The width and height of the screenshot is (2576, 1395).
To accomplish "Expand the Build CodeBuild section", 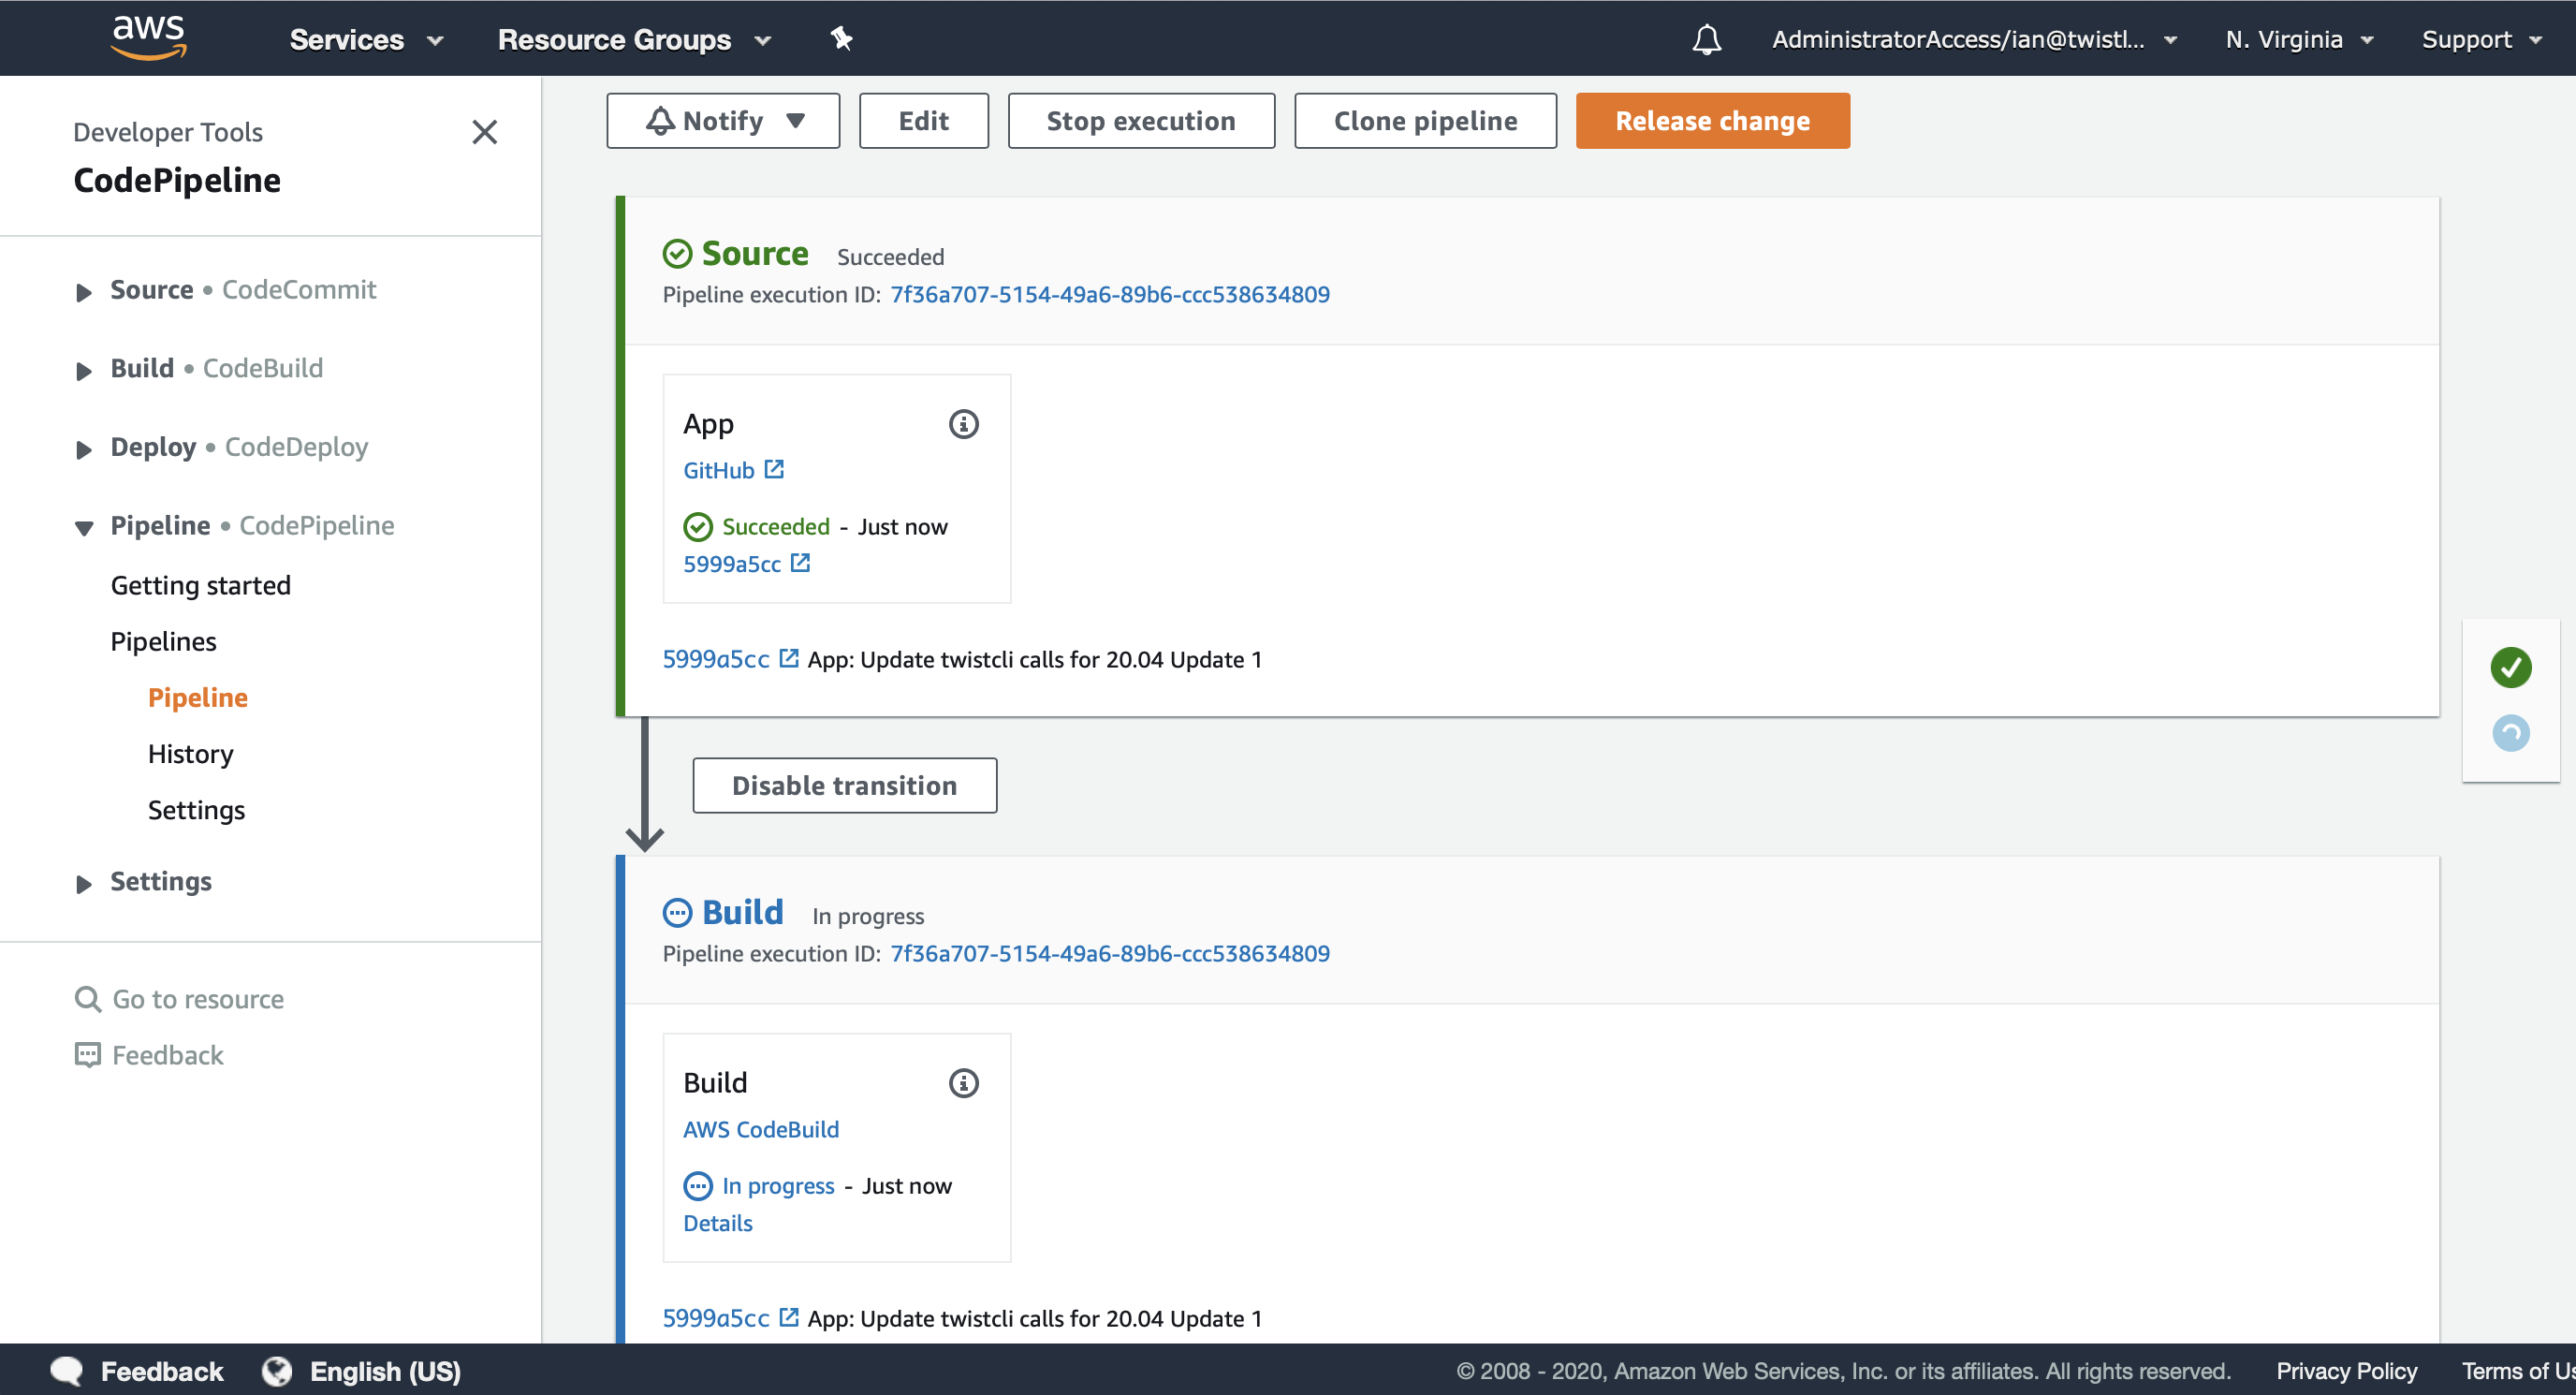I will point(84,371).
